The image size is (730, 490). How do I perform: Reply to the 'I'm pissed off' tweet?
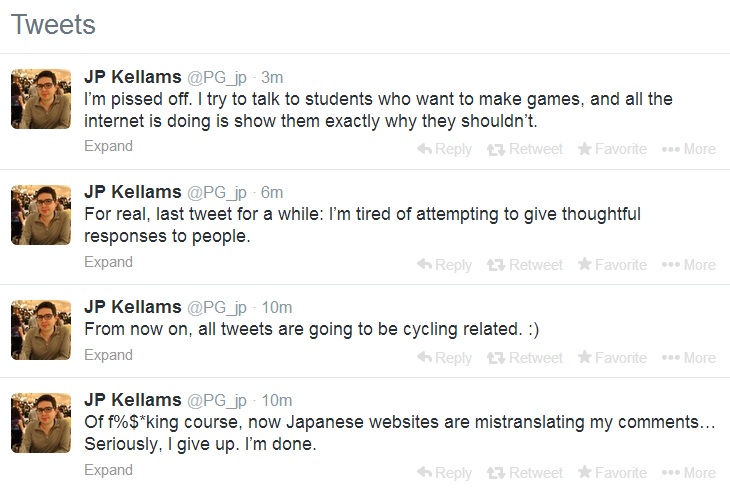coord(444,149)
